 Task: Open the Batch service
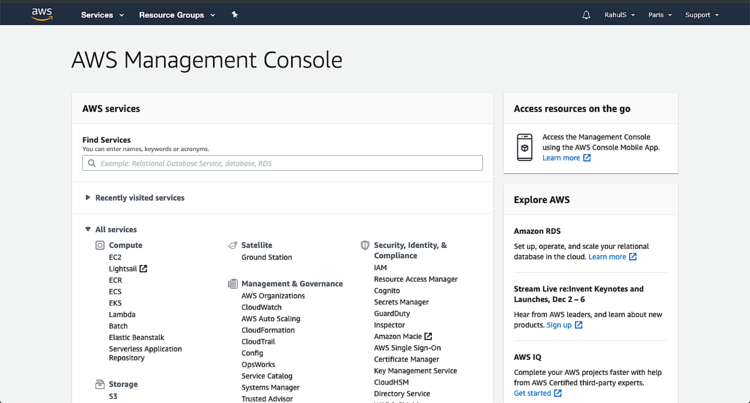coord(118,326)
